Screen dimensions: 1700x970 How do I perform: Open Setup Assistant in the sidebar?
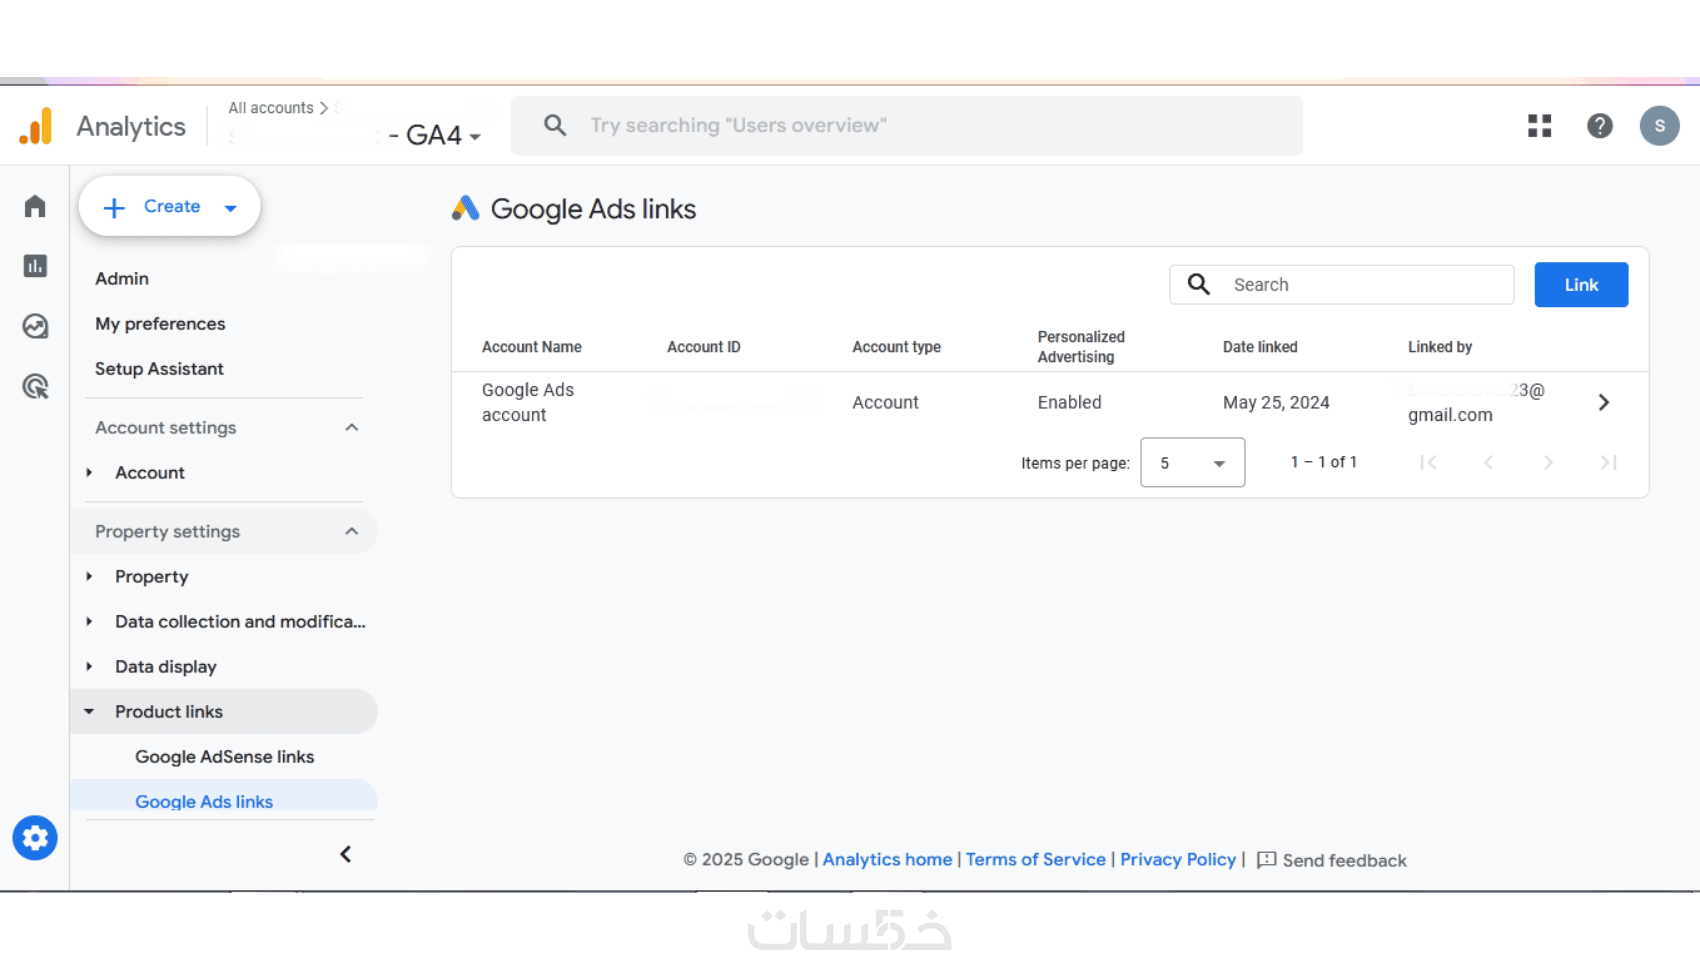tap(159, 369)
